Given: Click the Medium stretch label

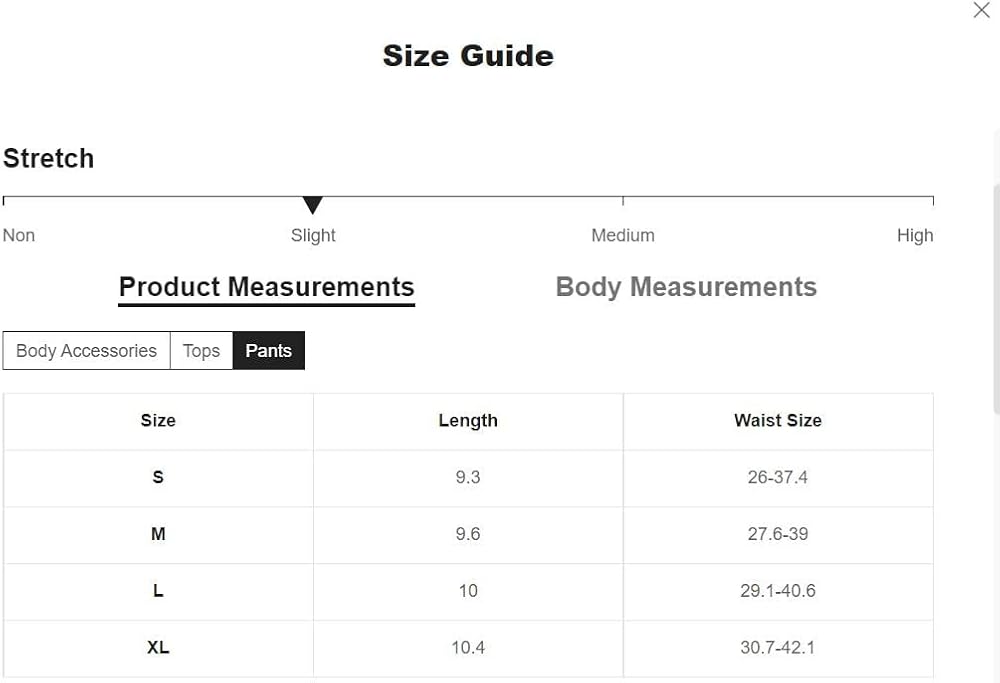Looking at the screenshot, I should click(622, 236).
